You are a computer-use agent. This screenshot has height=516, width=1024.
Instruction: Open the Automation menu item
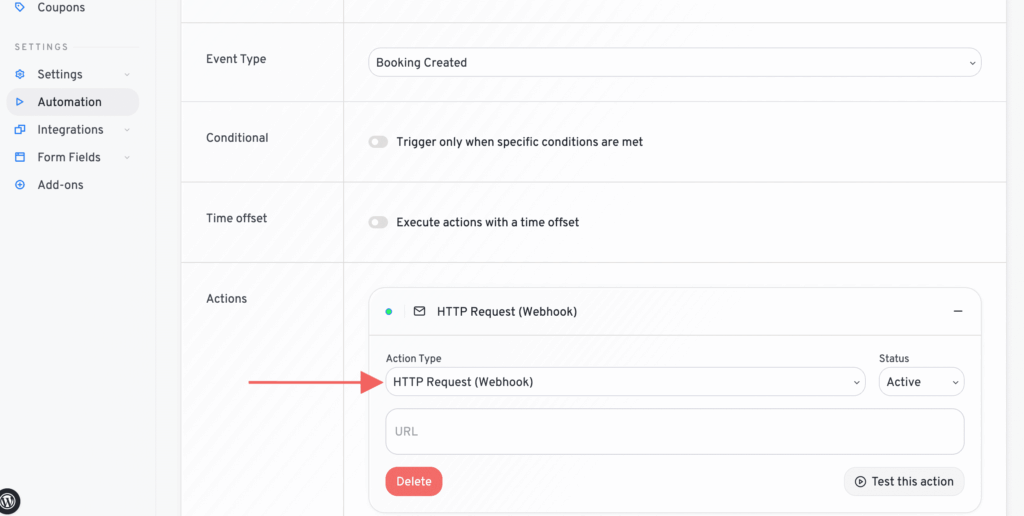70,102
